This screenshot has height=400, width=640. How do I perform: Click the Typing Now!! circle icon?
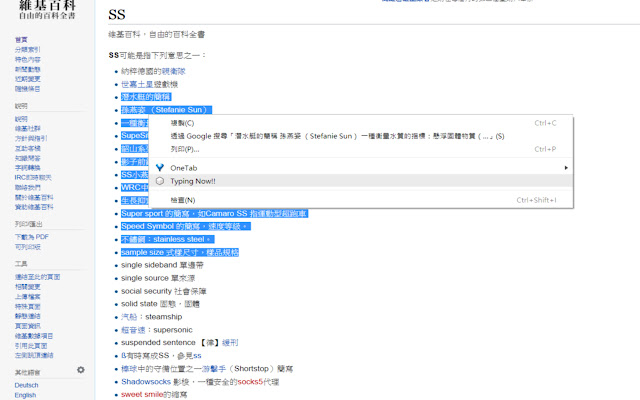tap(160, 181)
